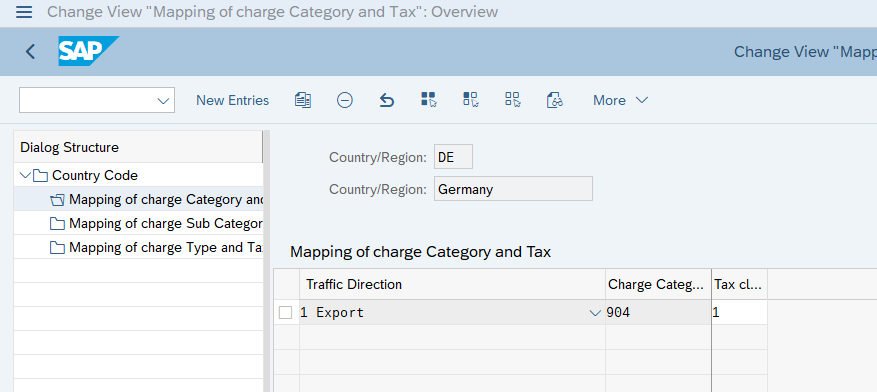Click the Copy As toolbar icon

pos(303,100)
